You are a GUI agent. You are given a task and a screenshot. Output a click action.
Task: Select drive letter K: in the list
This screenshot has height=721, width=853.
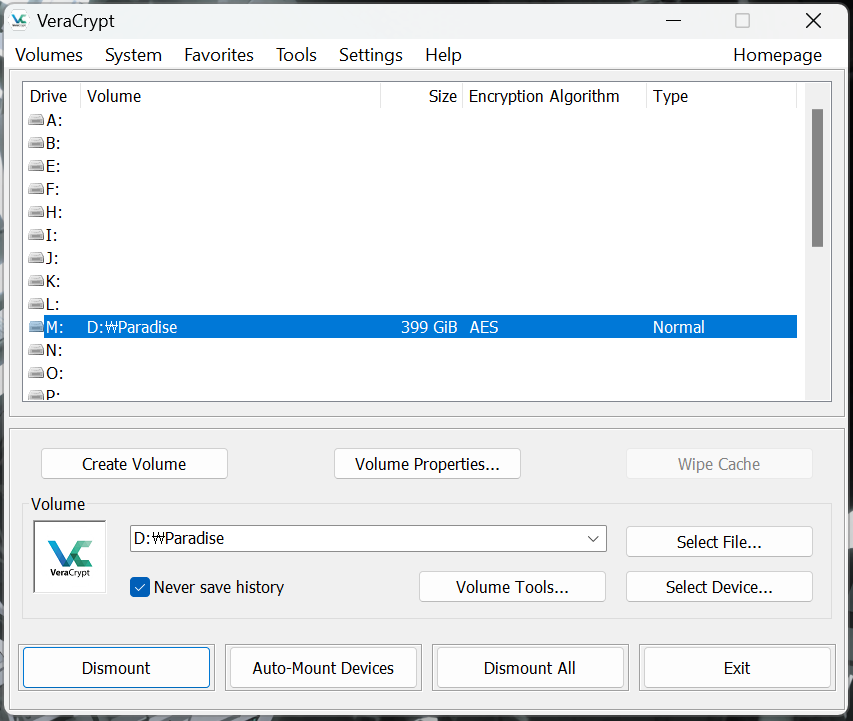point(53,281)
